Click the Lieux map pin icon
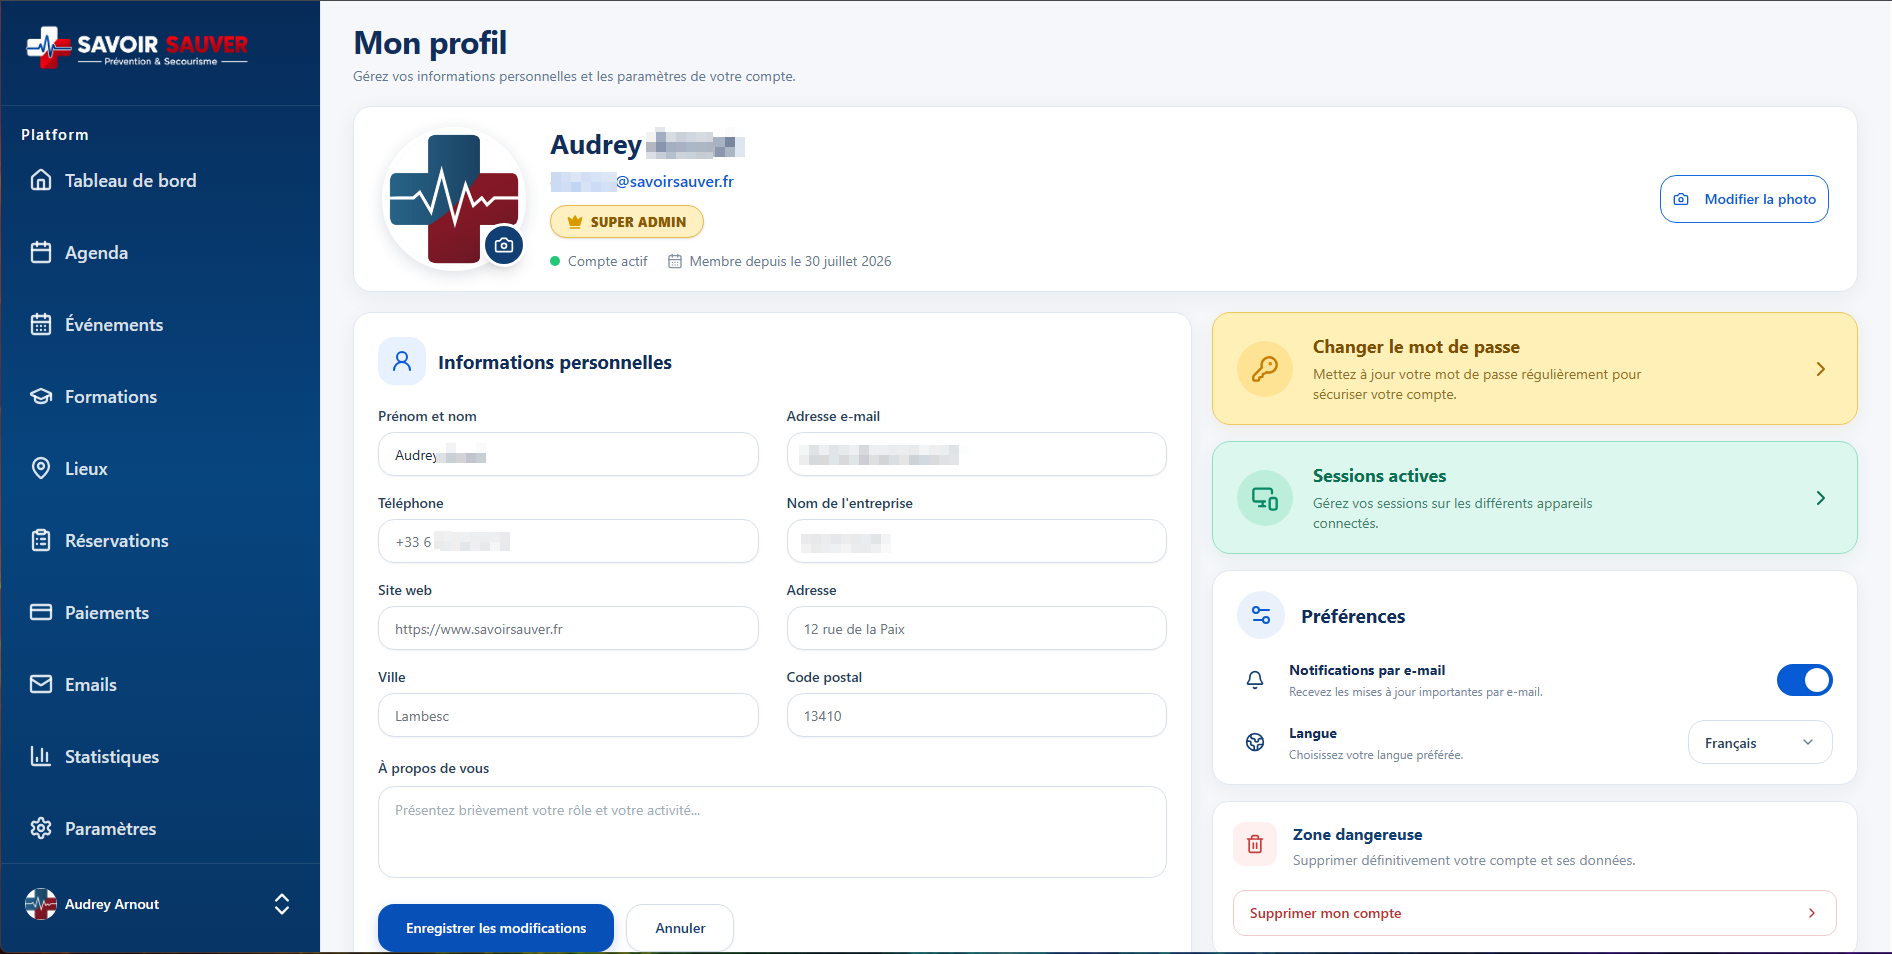 tap(41, 468)
